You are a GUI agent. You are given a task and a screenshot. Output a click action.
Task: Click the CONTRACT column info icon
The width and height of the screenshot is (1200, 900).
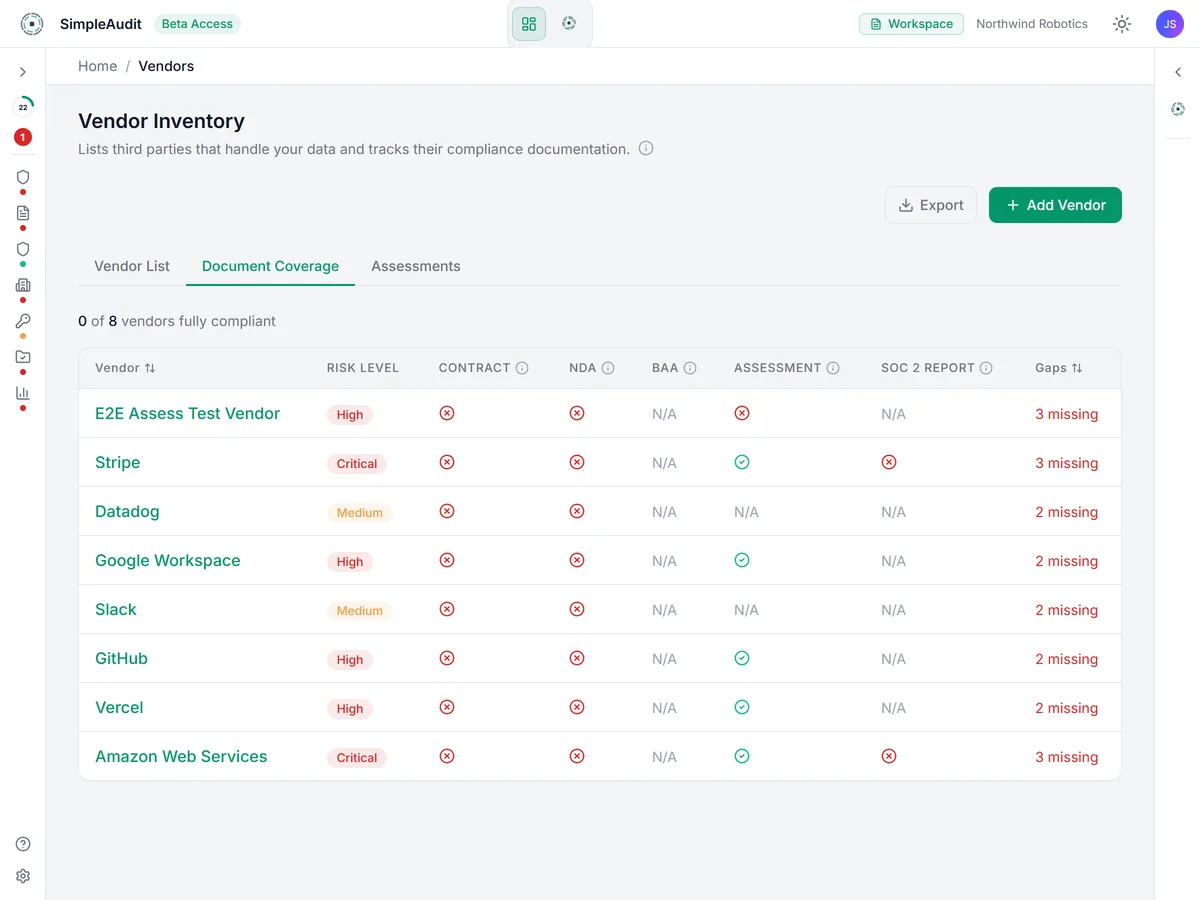pos(522,368)
